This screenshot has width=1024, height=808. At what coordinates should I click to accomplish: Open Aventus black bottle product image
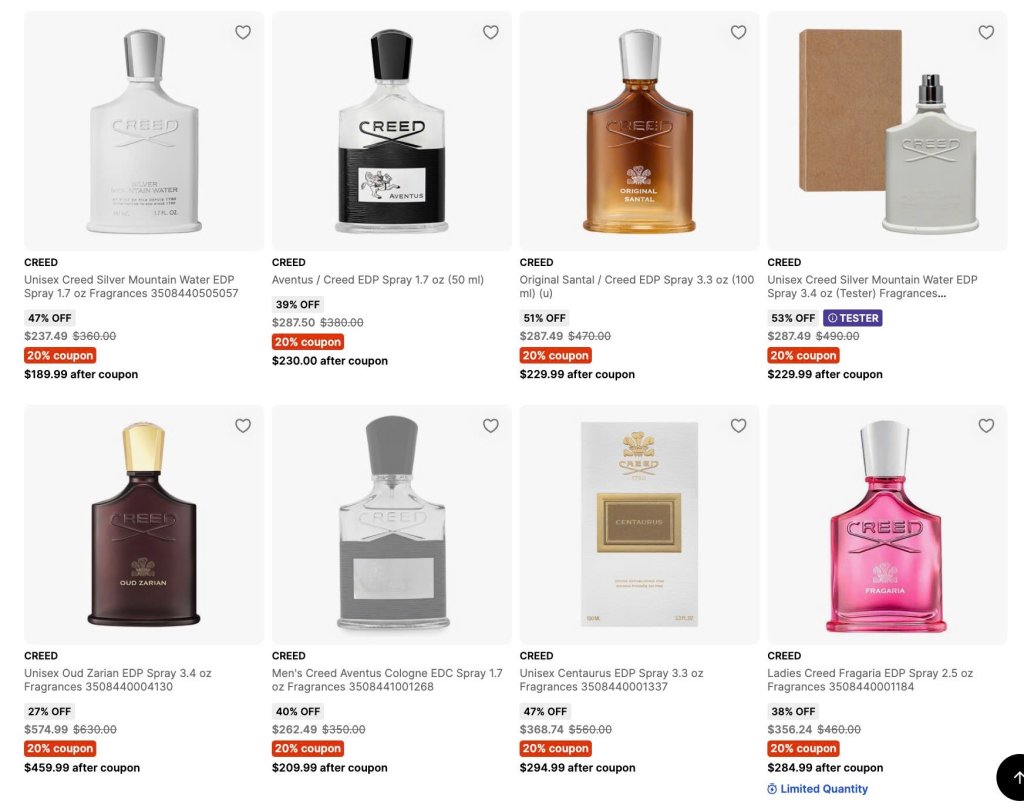pyautogui.click(x=392, y=131)
